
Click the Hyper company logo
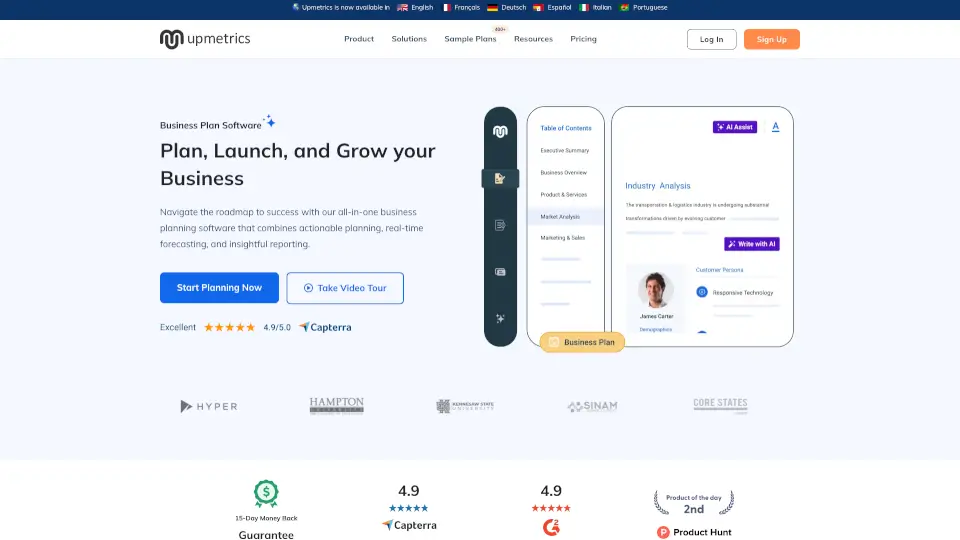click(x=209, y=406)
